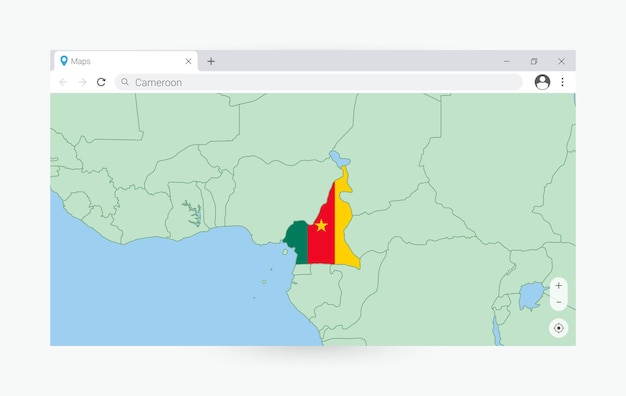Select the green stripe of Cameroon
This screenshot has width=626, height=396.
(x=297, y=242)
